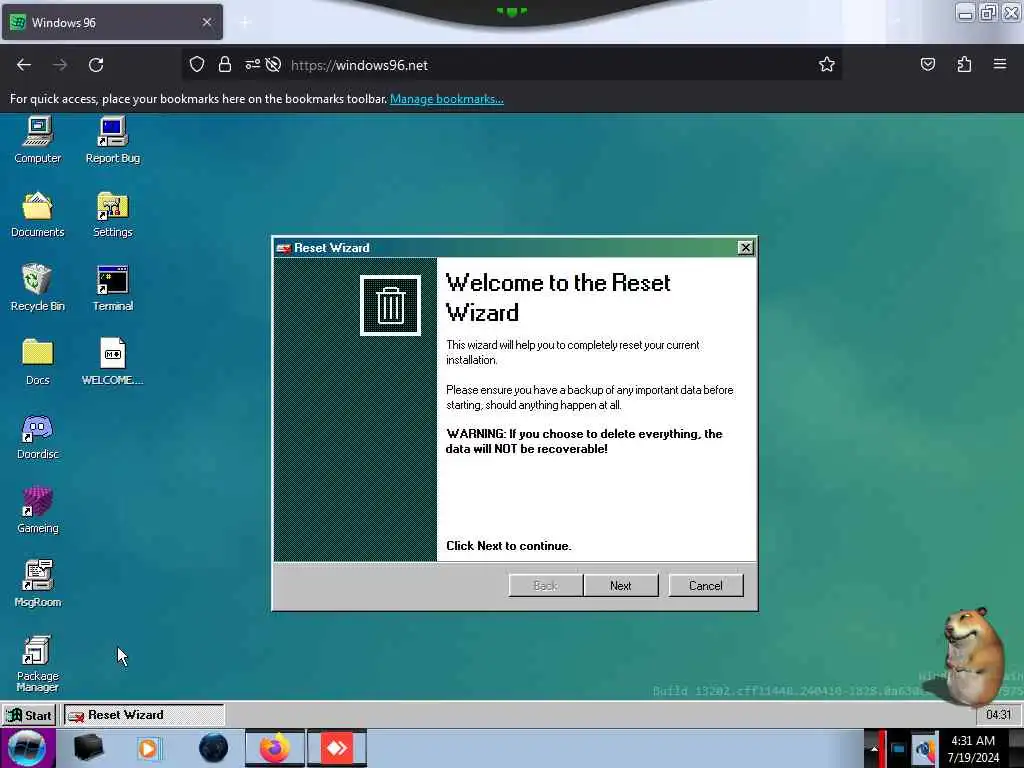The width and height of the screenshot is (1024, 768).
Task: Open the Windows 96 Start menu
Action: click(29, 715)
